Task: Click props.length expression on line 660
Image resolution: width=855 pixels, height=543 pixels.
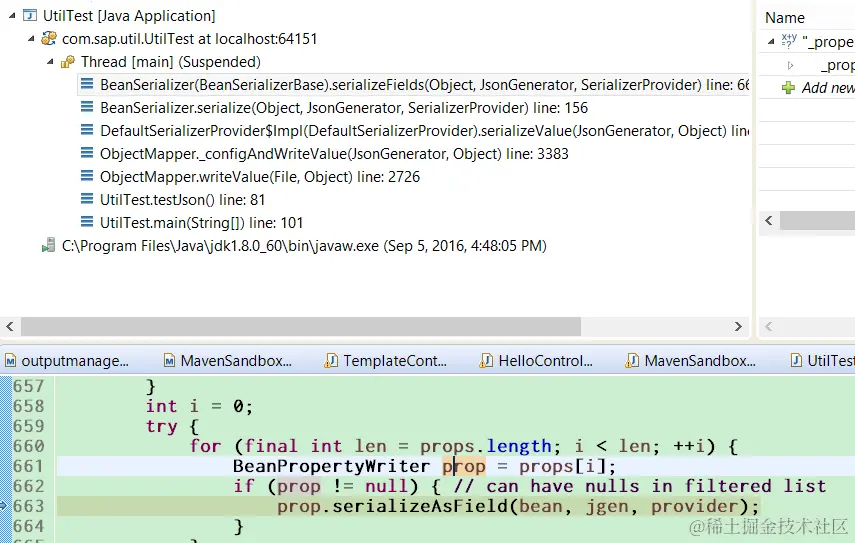Action: (x=485, y=446)
